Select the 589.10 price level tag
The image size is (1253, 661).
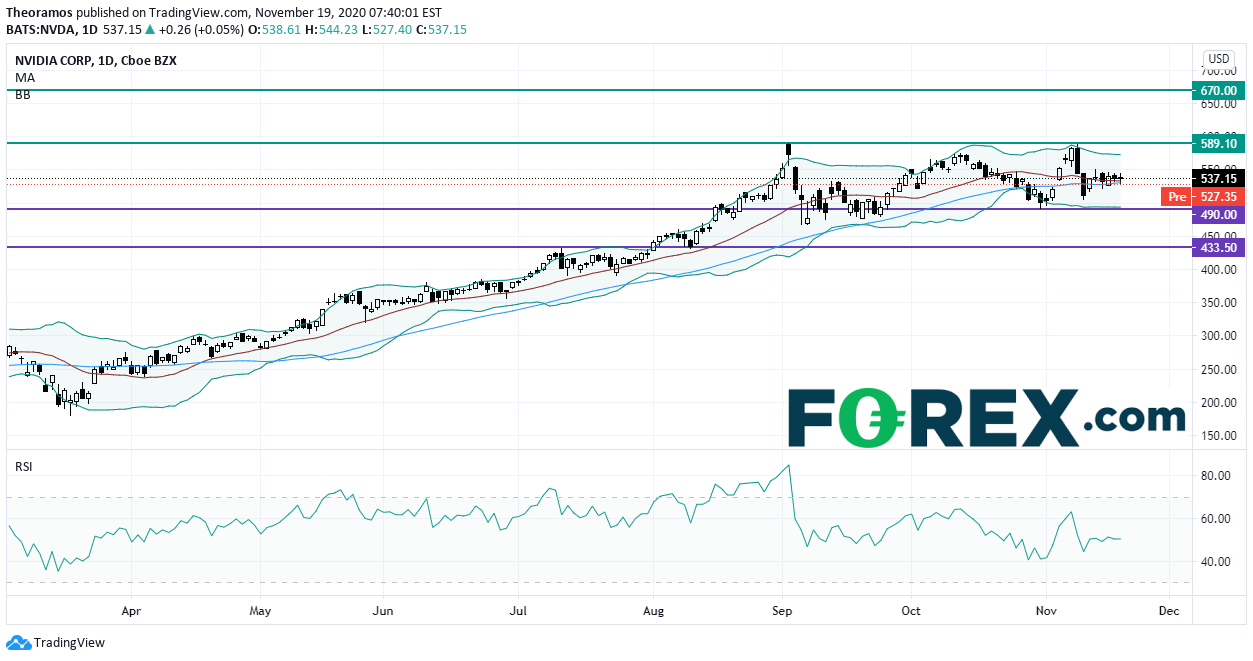click(x=1219, y=144)
